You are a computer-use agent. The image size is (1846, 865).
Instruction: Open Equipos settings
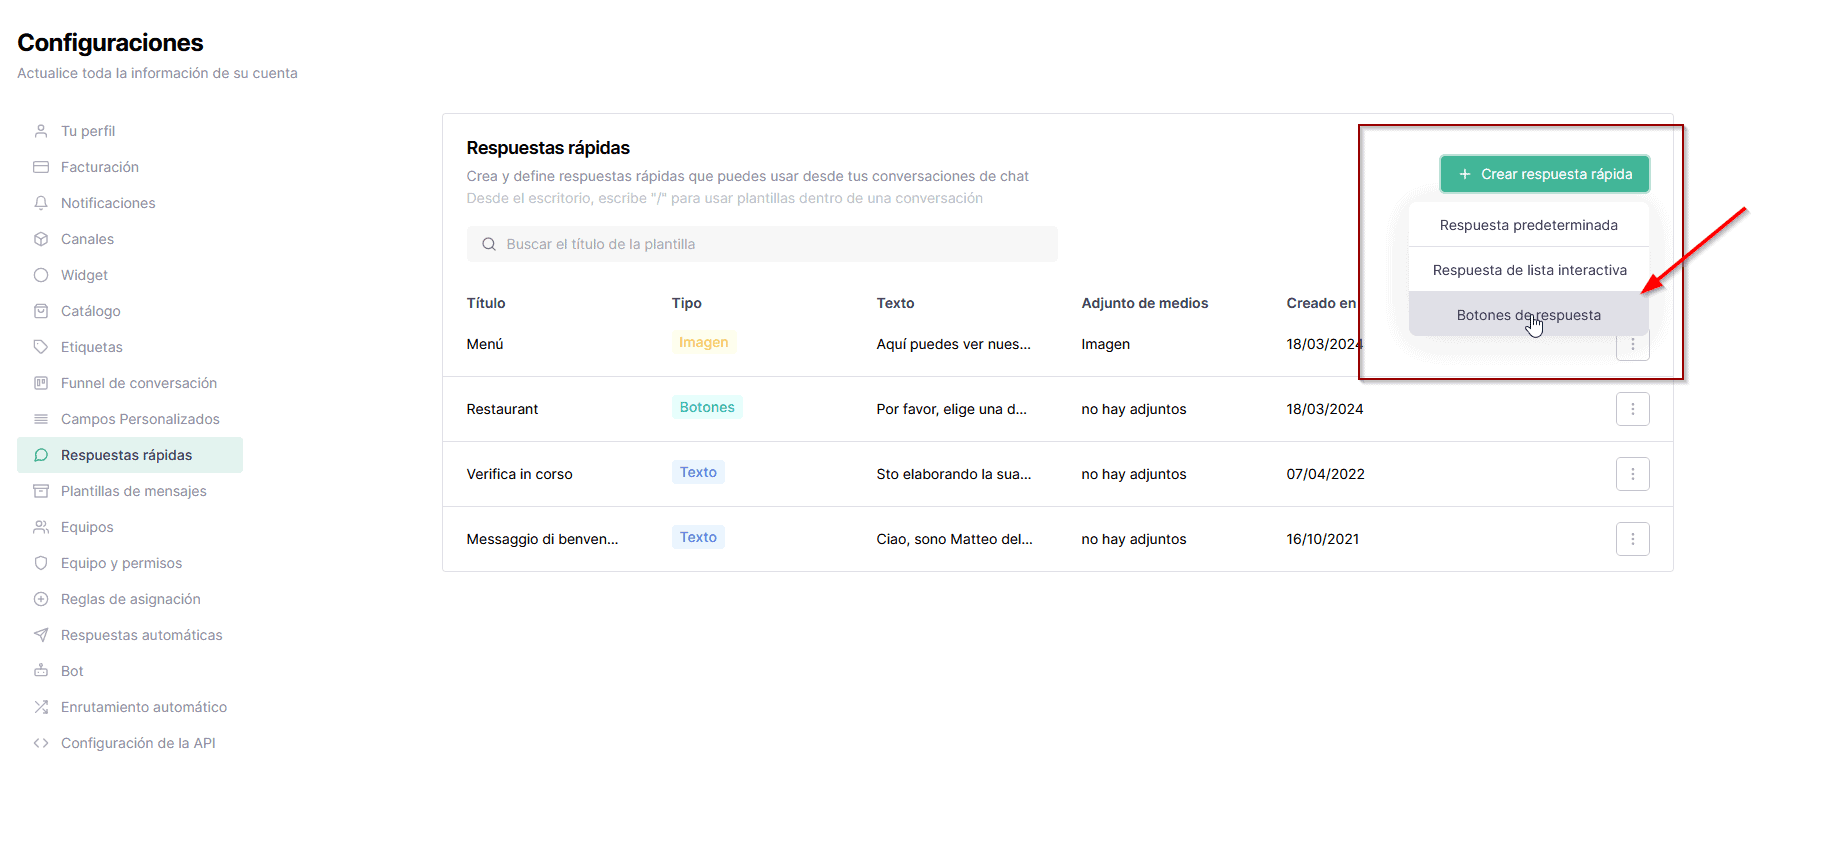click(x=87, y=527)
